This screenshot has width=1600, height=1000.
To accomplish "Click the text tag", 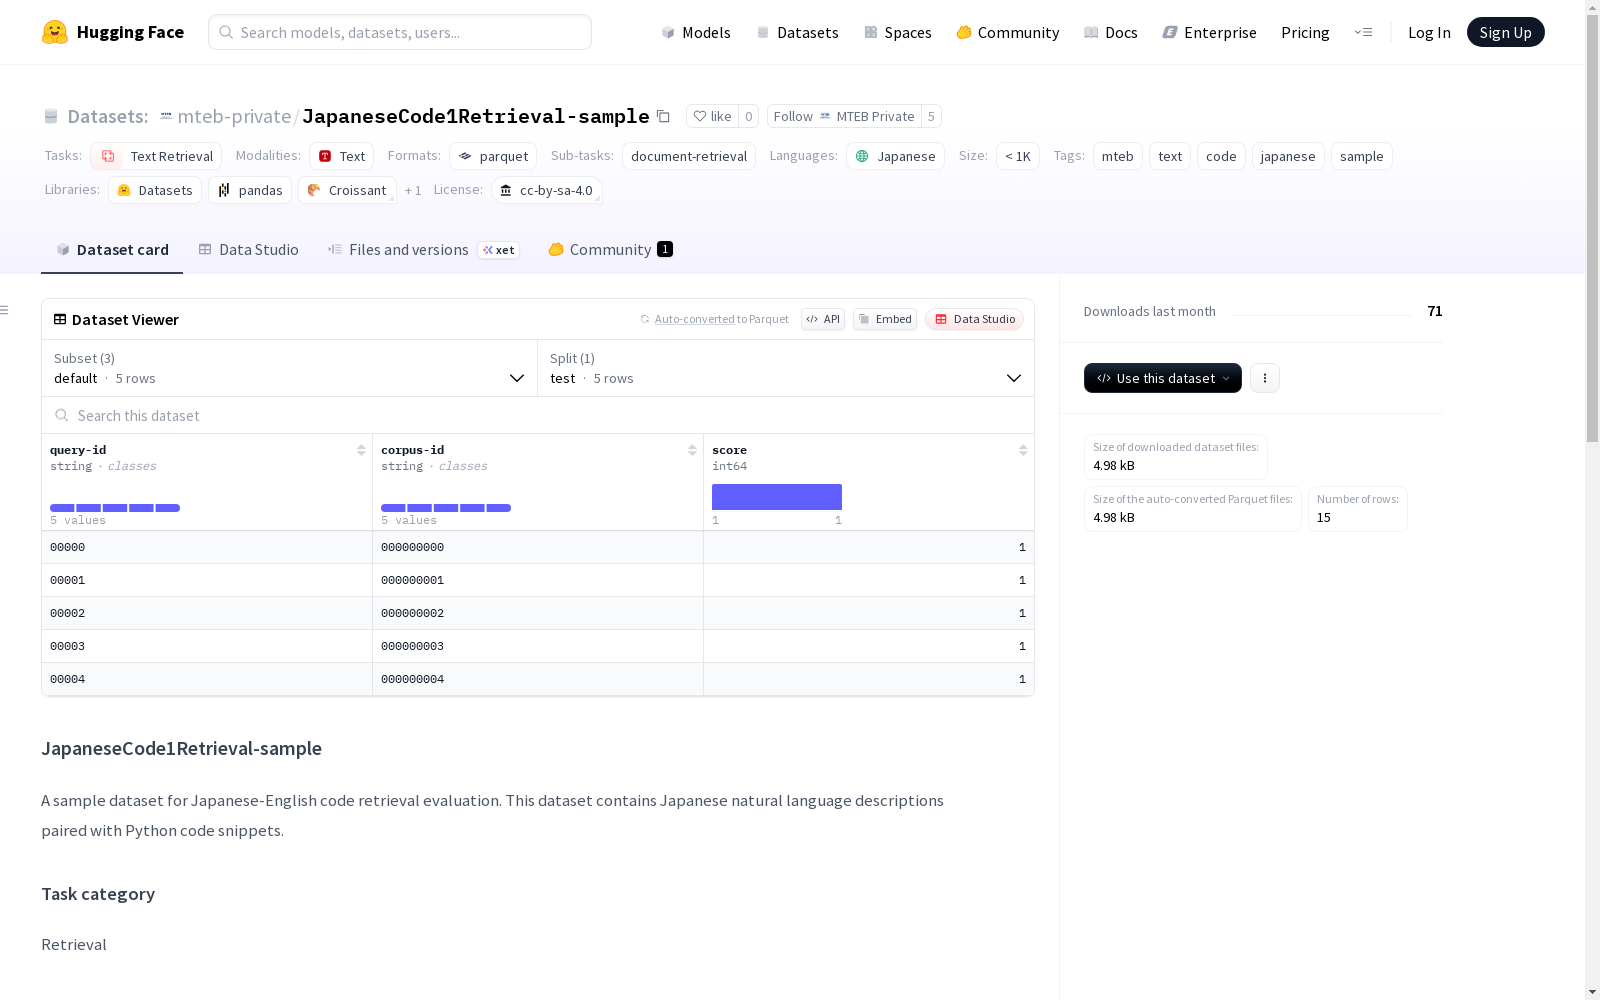I will point(1170,156).
